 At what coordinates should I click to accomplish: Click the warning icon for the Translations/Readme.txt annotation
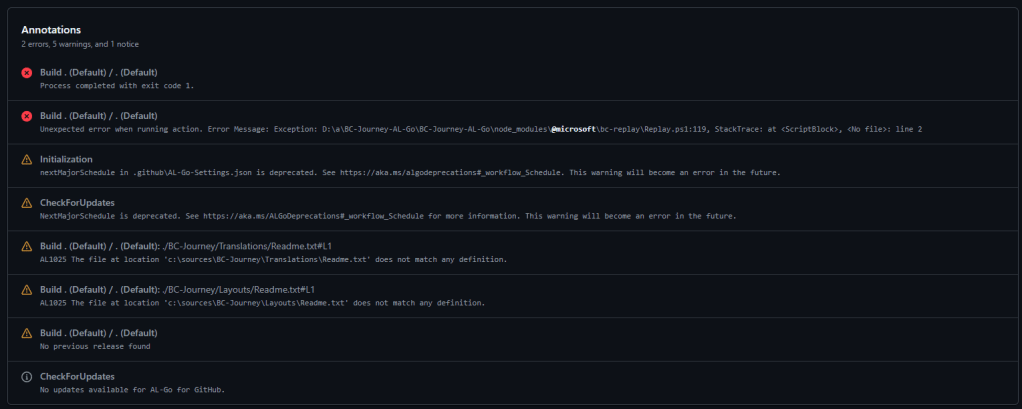pos(26,246)
